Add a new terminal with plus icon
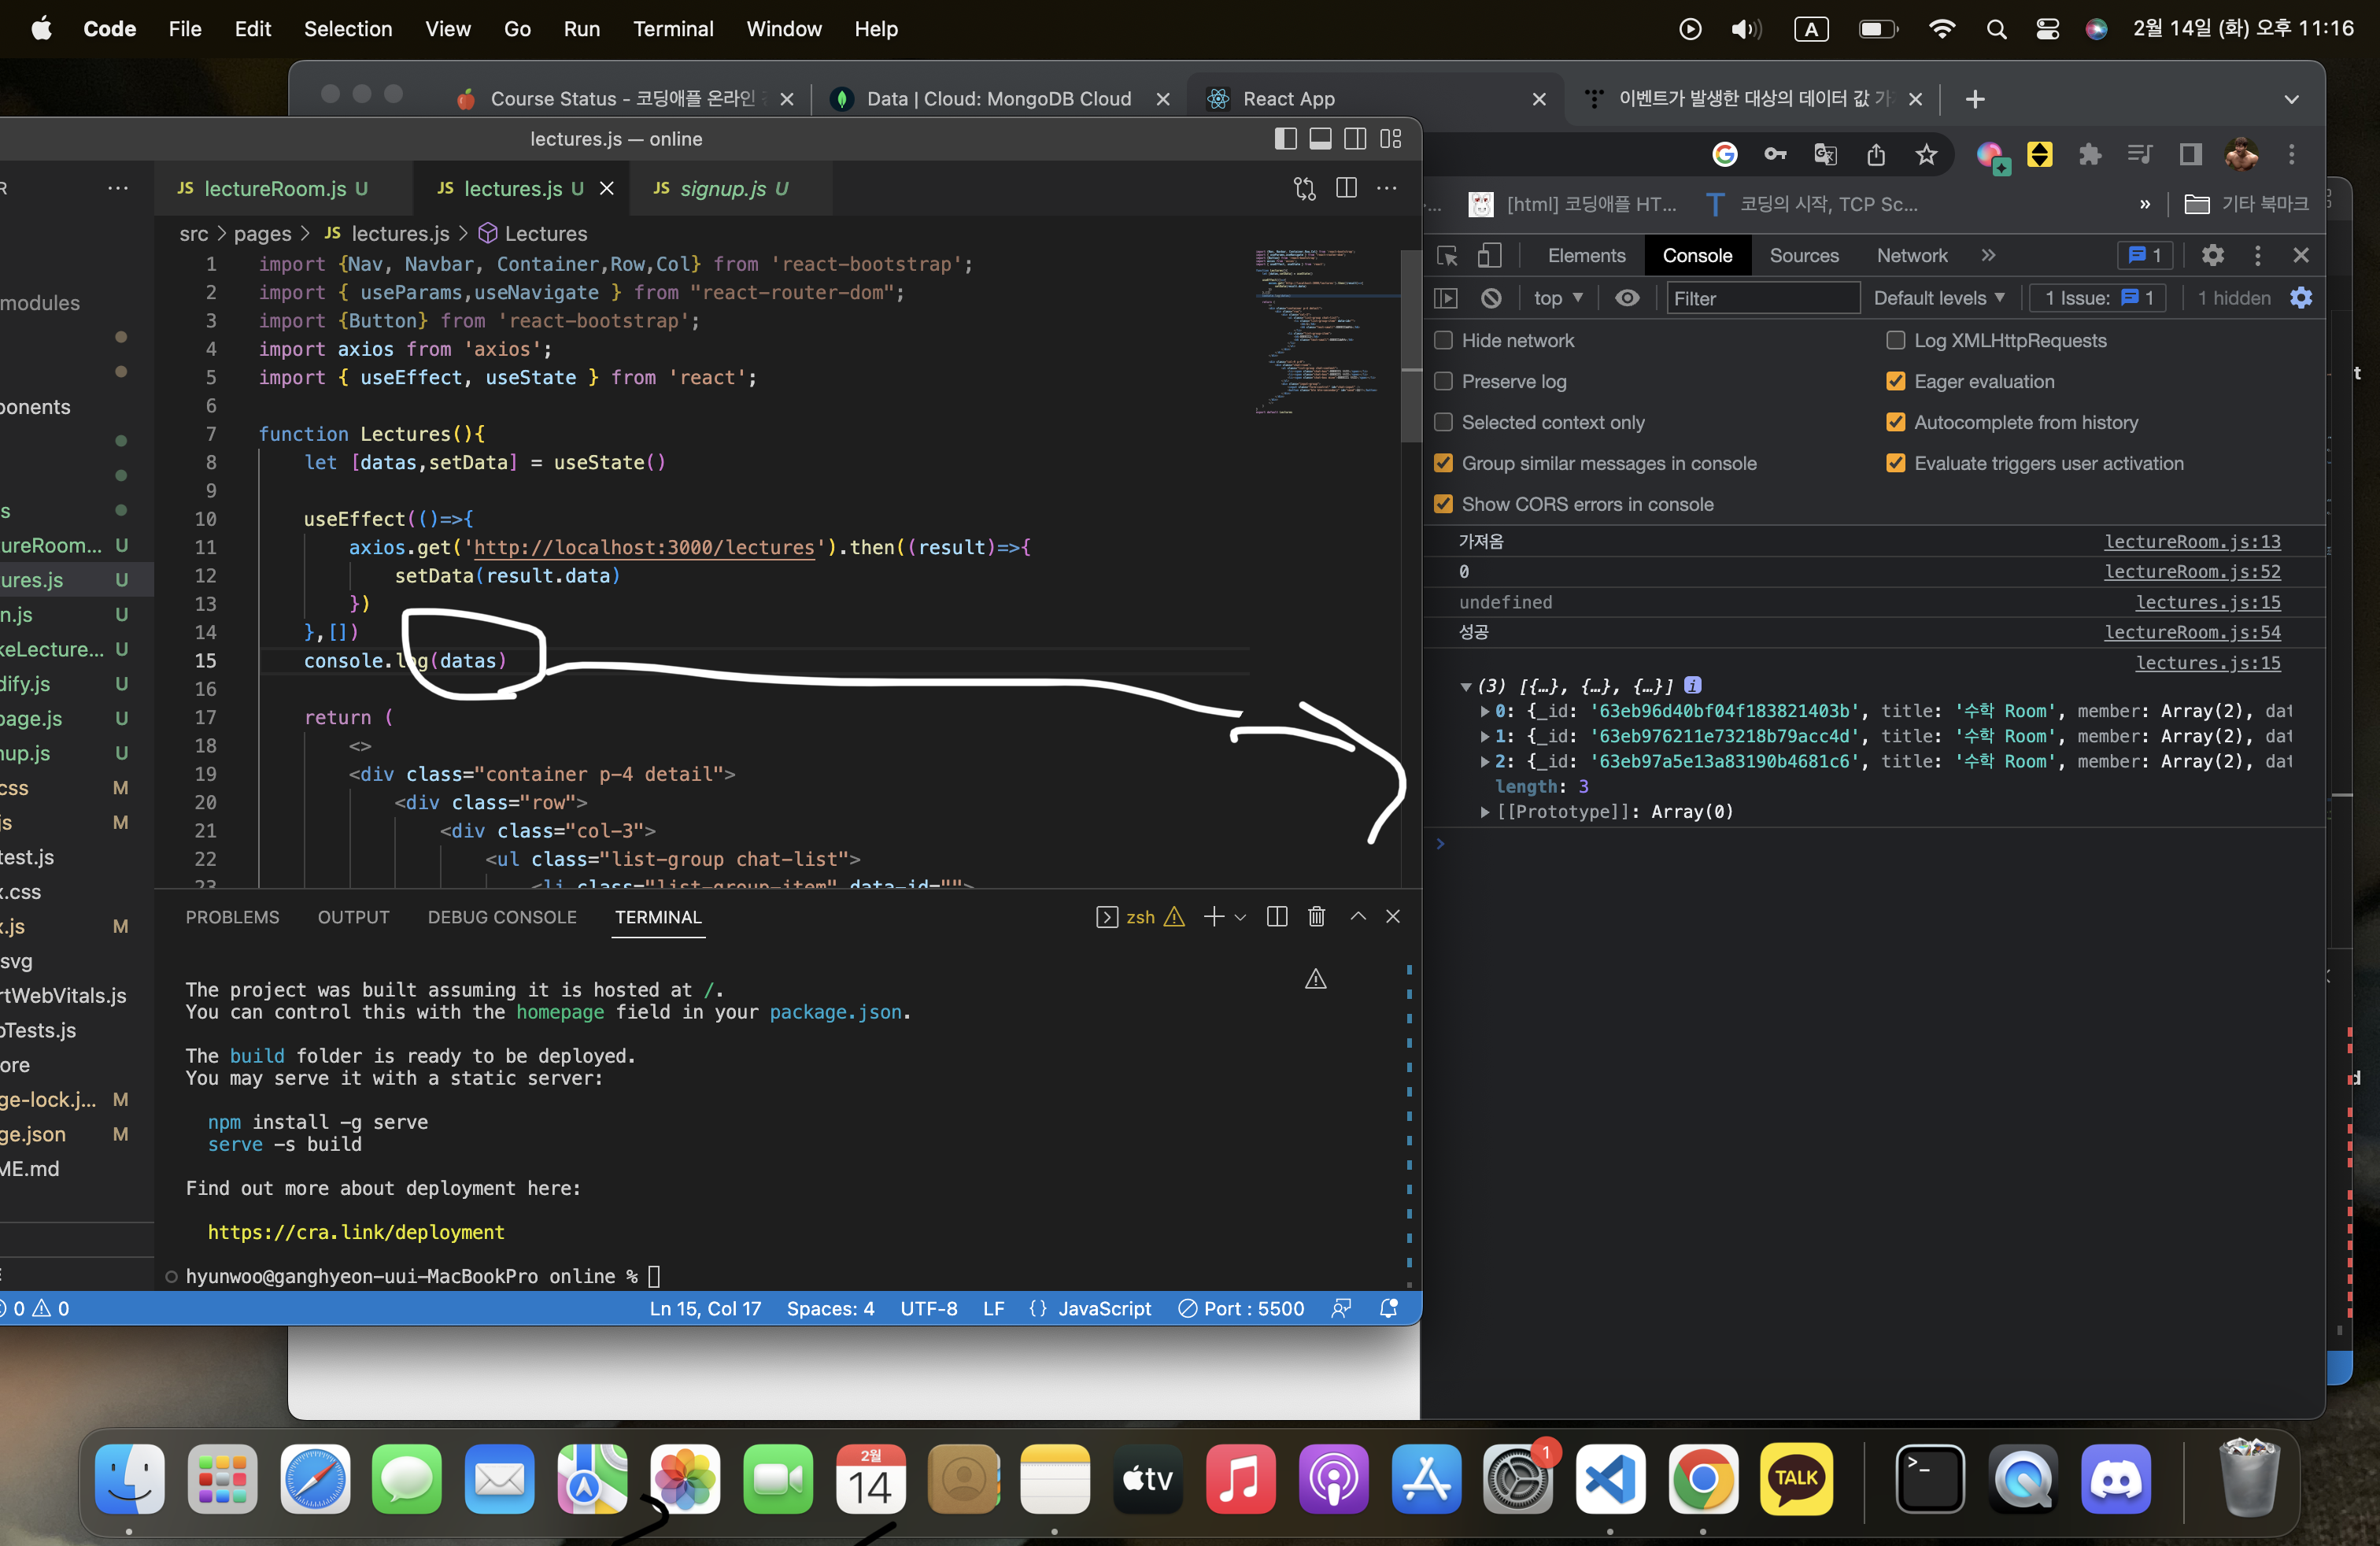Viewport: 2380px width, 1546px height. [x=1213, y=916]
